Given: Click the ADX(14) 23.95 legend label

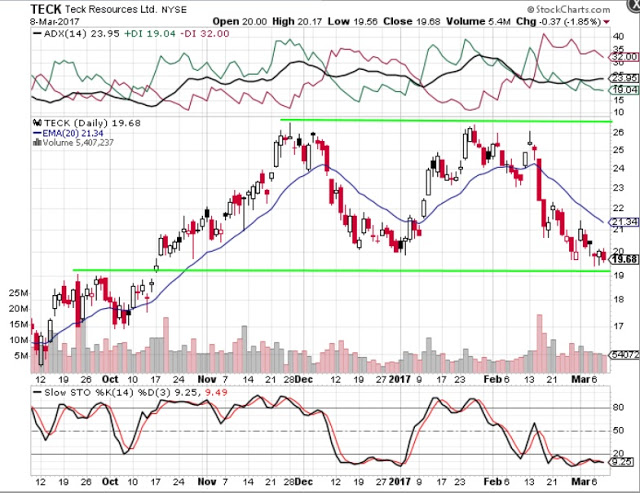Looking at the screenshot, I should coord(77,34).
